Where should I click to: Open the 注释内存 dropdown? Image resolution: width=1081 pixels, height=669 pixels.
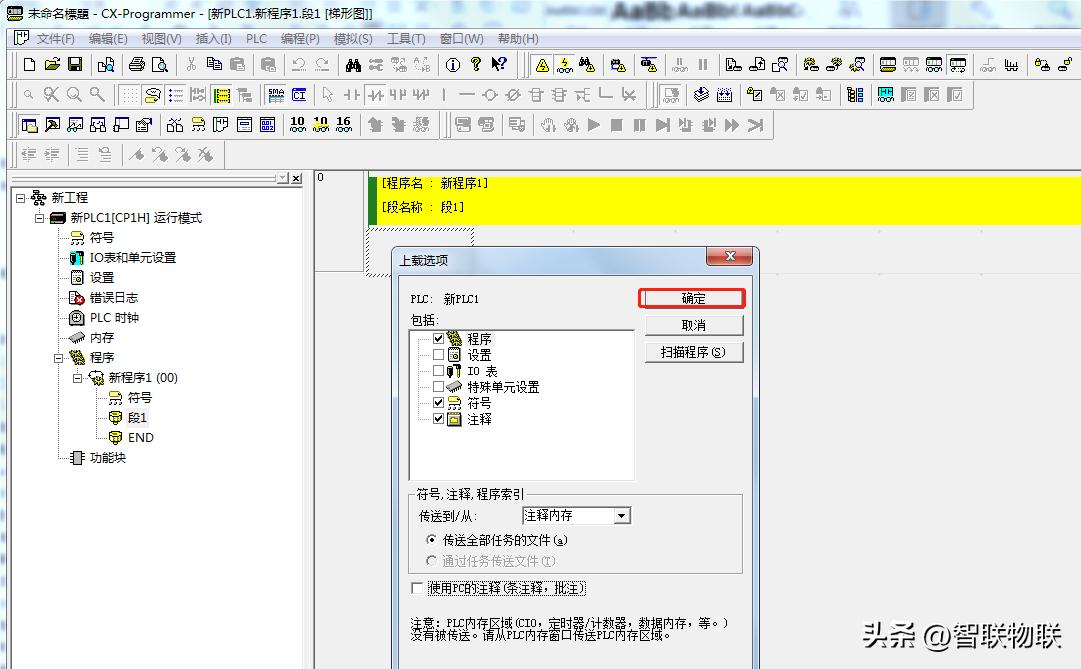(x=623, y=514)
